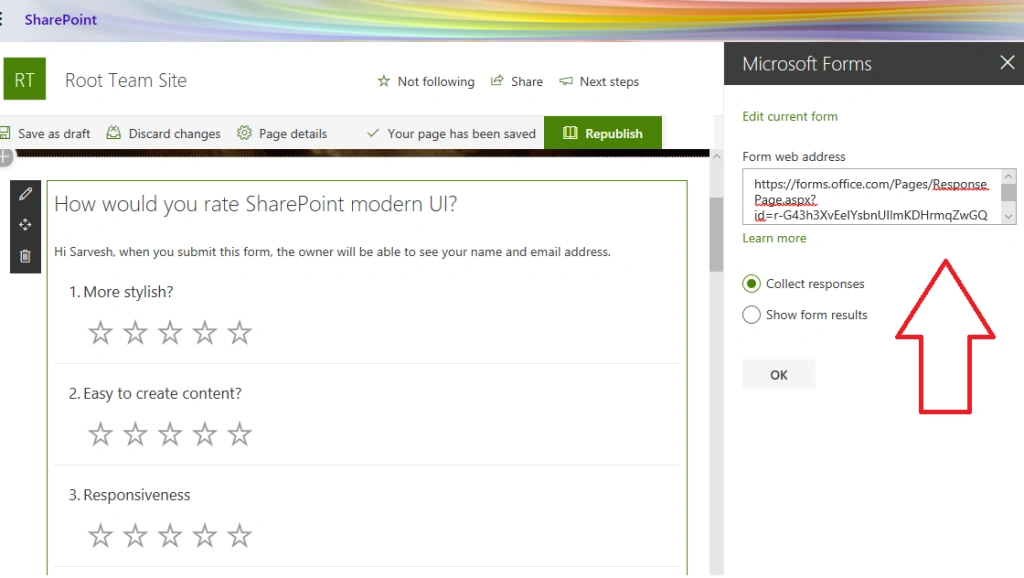Click the page scrollbar up arrow
The image size is (1024, 578).
716,157
